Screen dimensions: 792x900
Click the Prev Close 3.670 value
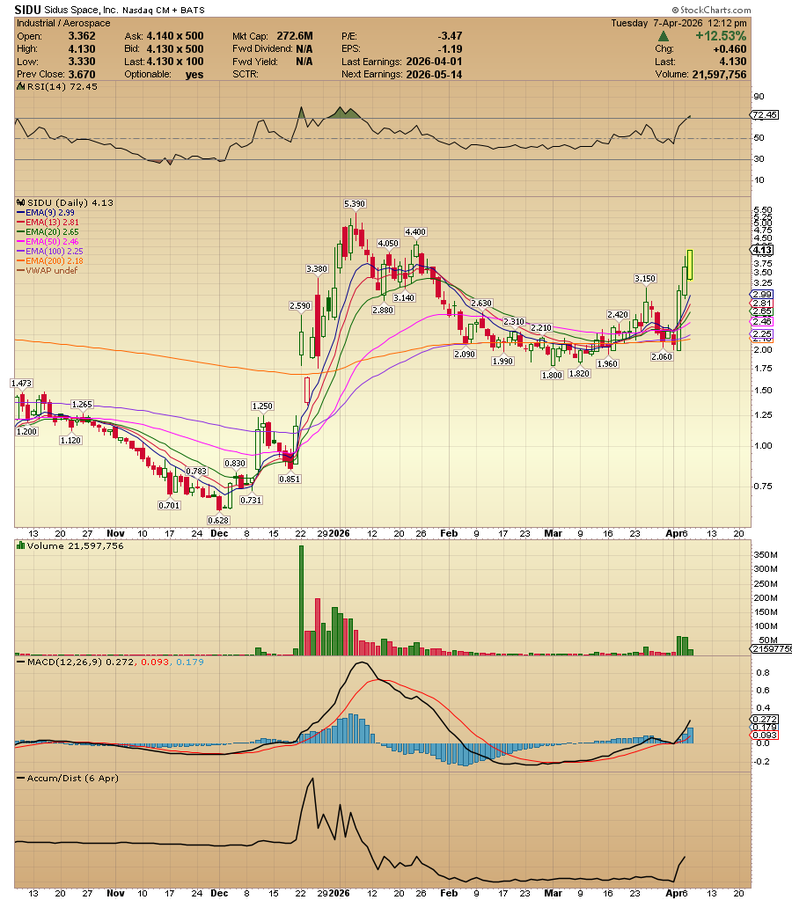pyautogui.click(x=82, y=75)
